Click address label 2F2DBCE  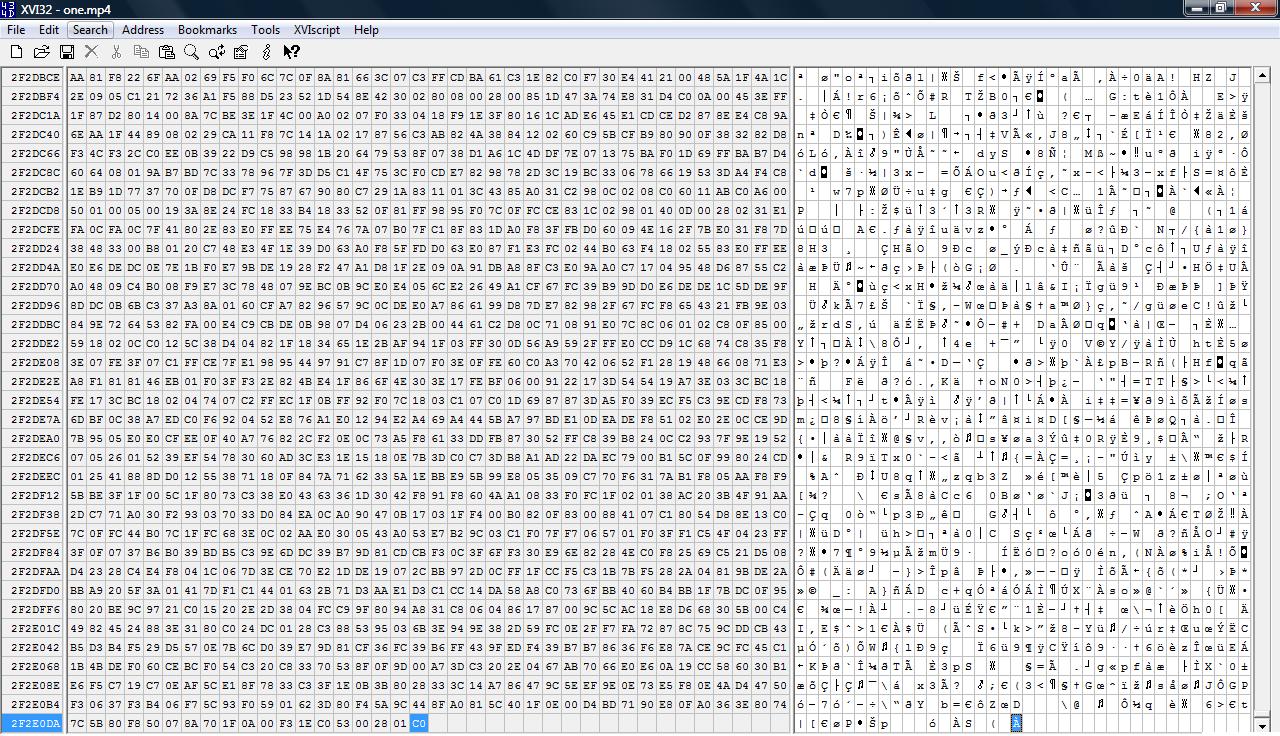point(35,77)
